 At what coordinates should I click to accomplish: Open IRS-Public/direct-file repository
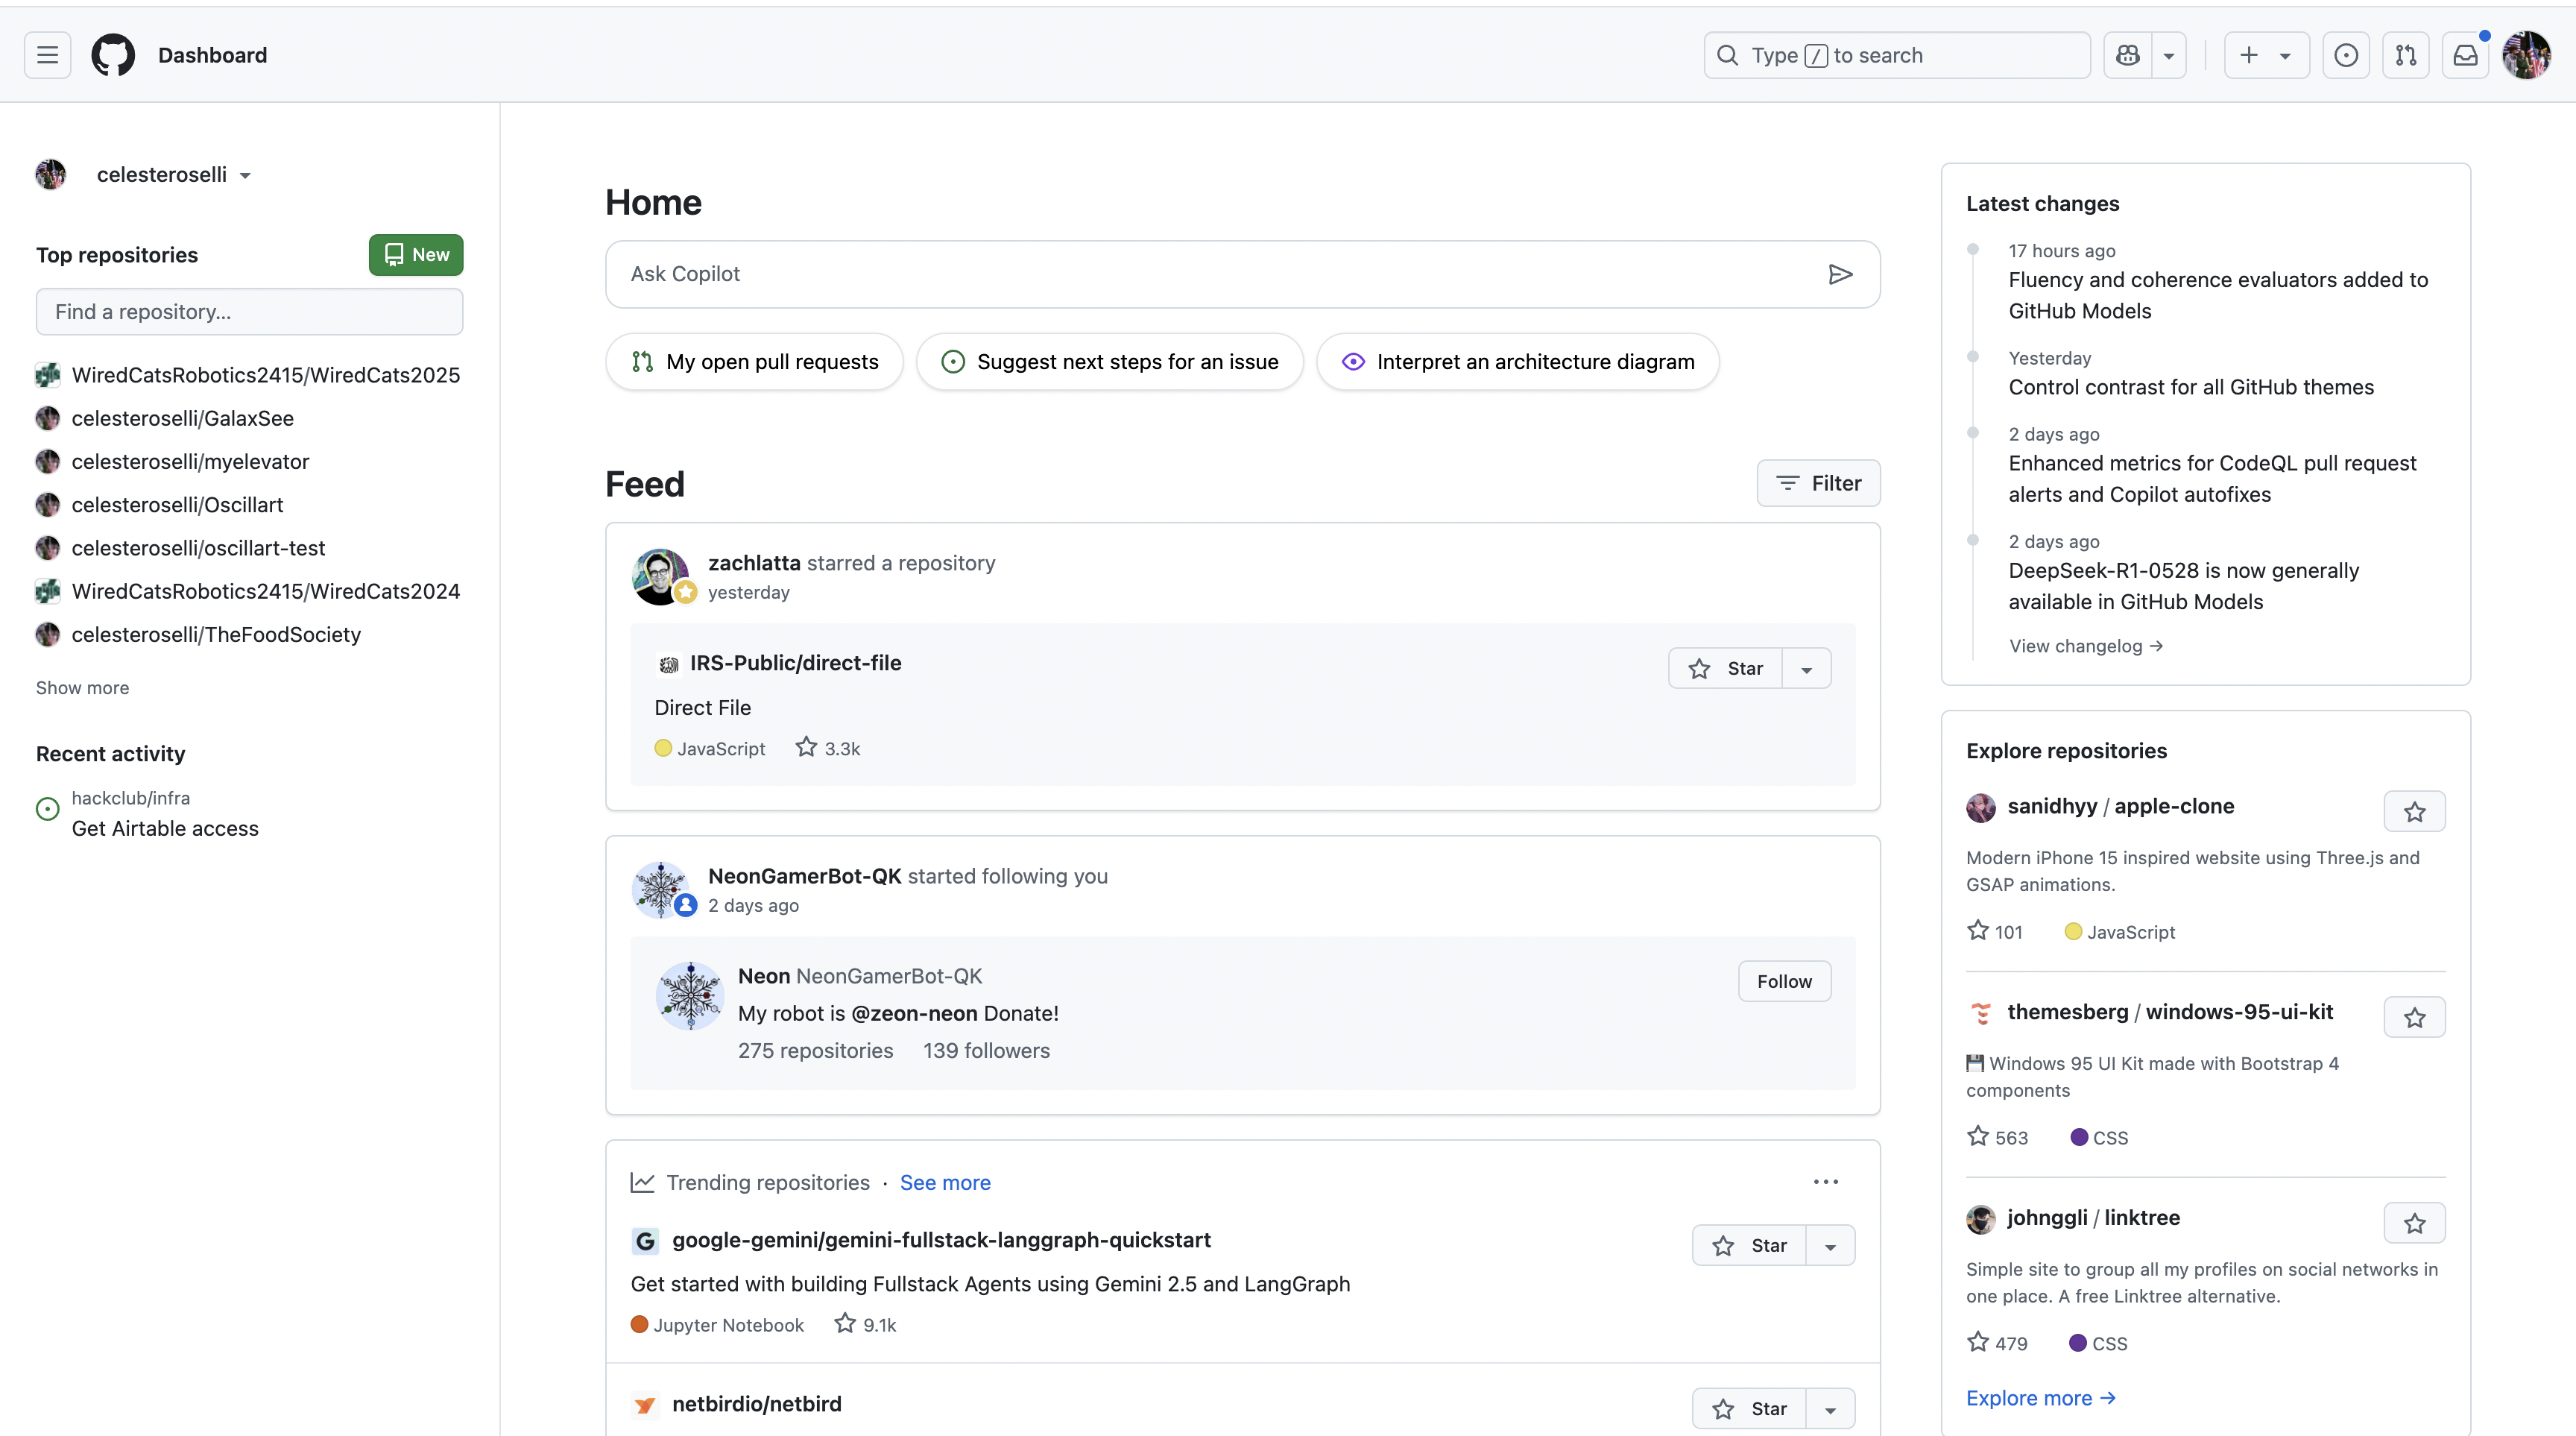point(795,663)
